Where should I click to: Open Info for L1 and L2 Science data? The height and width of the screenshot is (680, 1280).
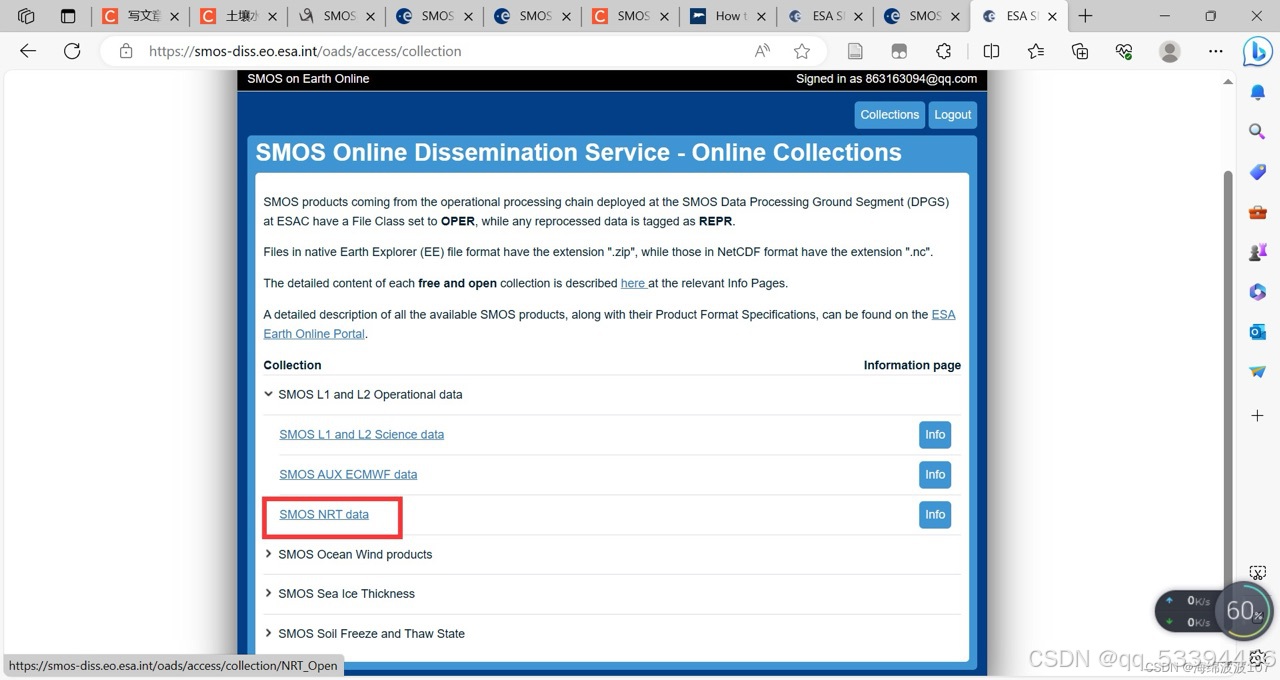[935, 435]
